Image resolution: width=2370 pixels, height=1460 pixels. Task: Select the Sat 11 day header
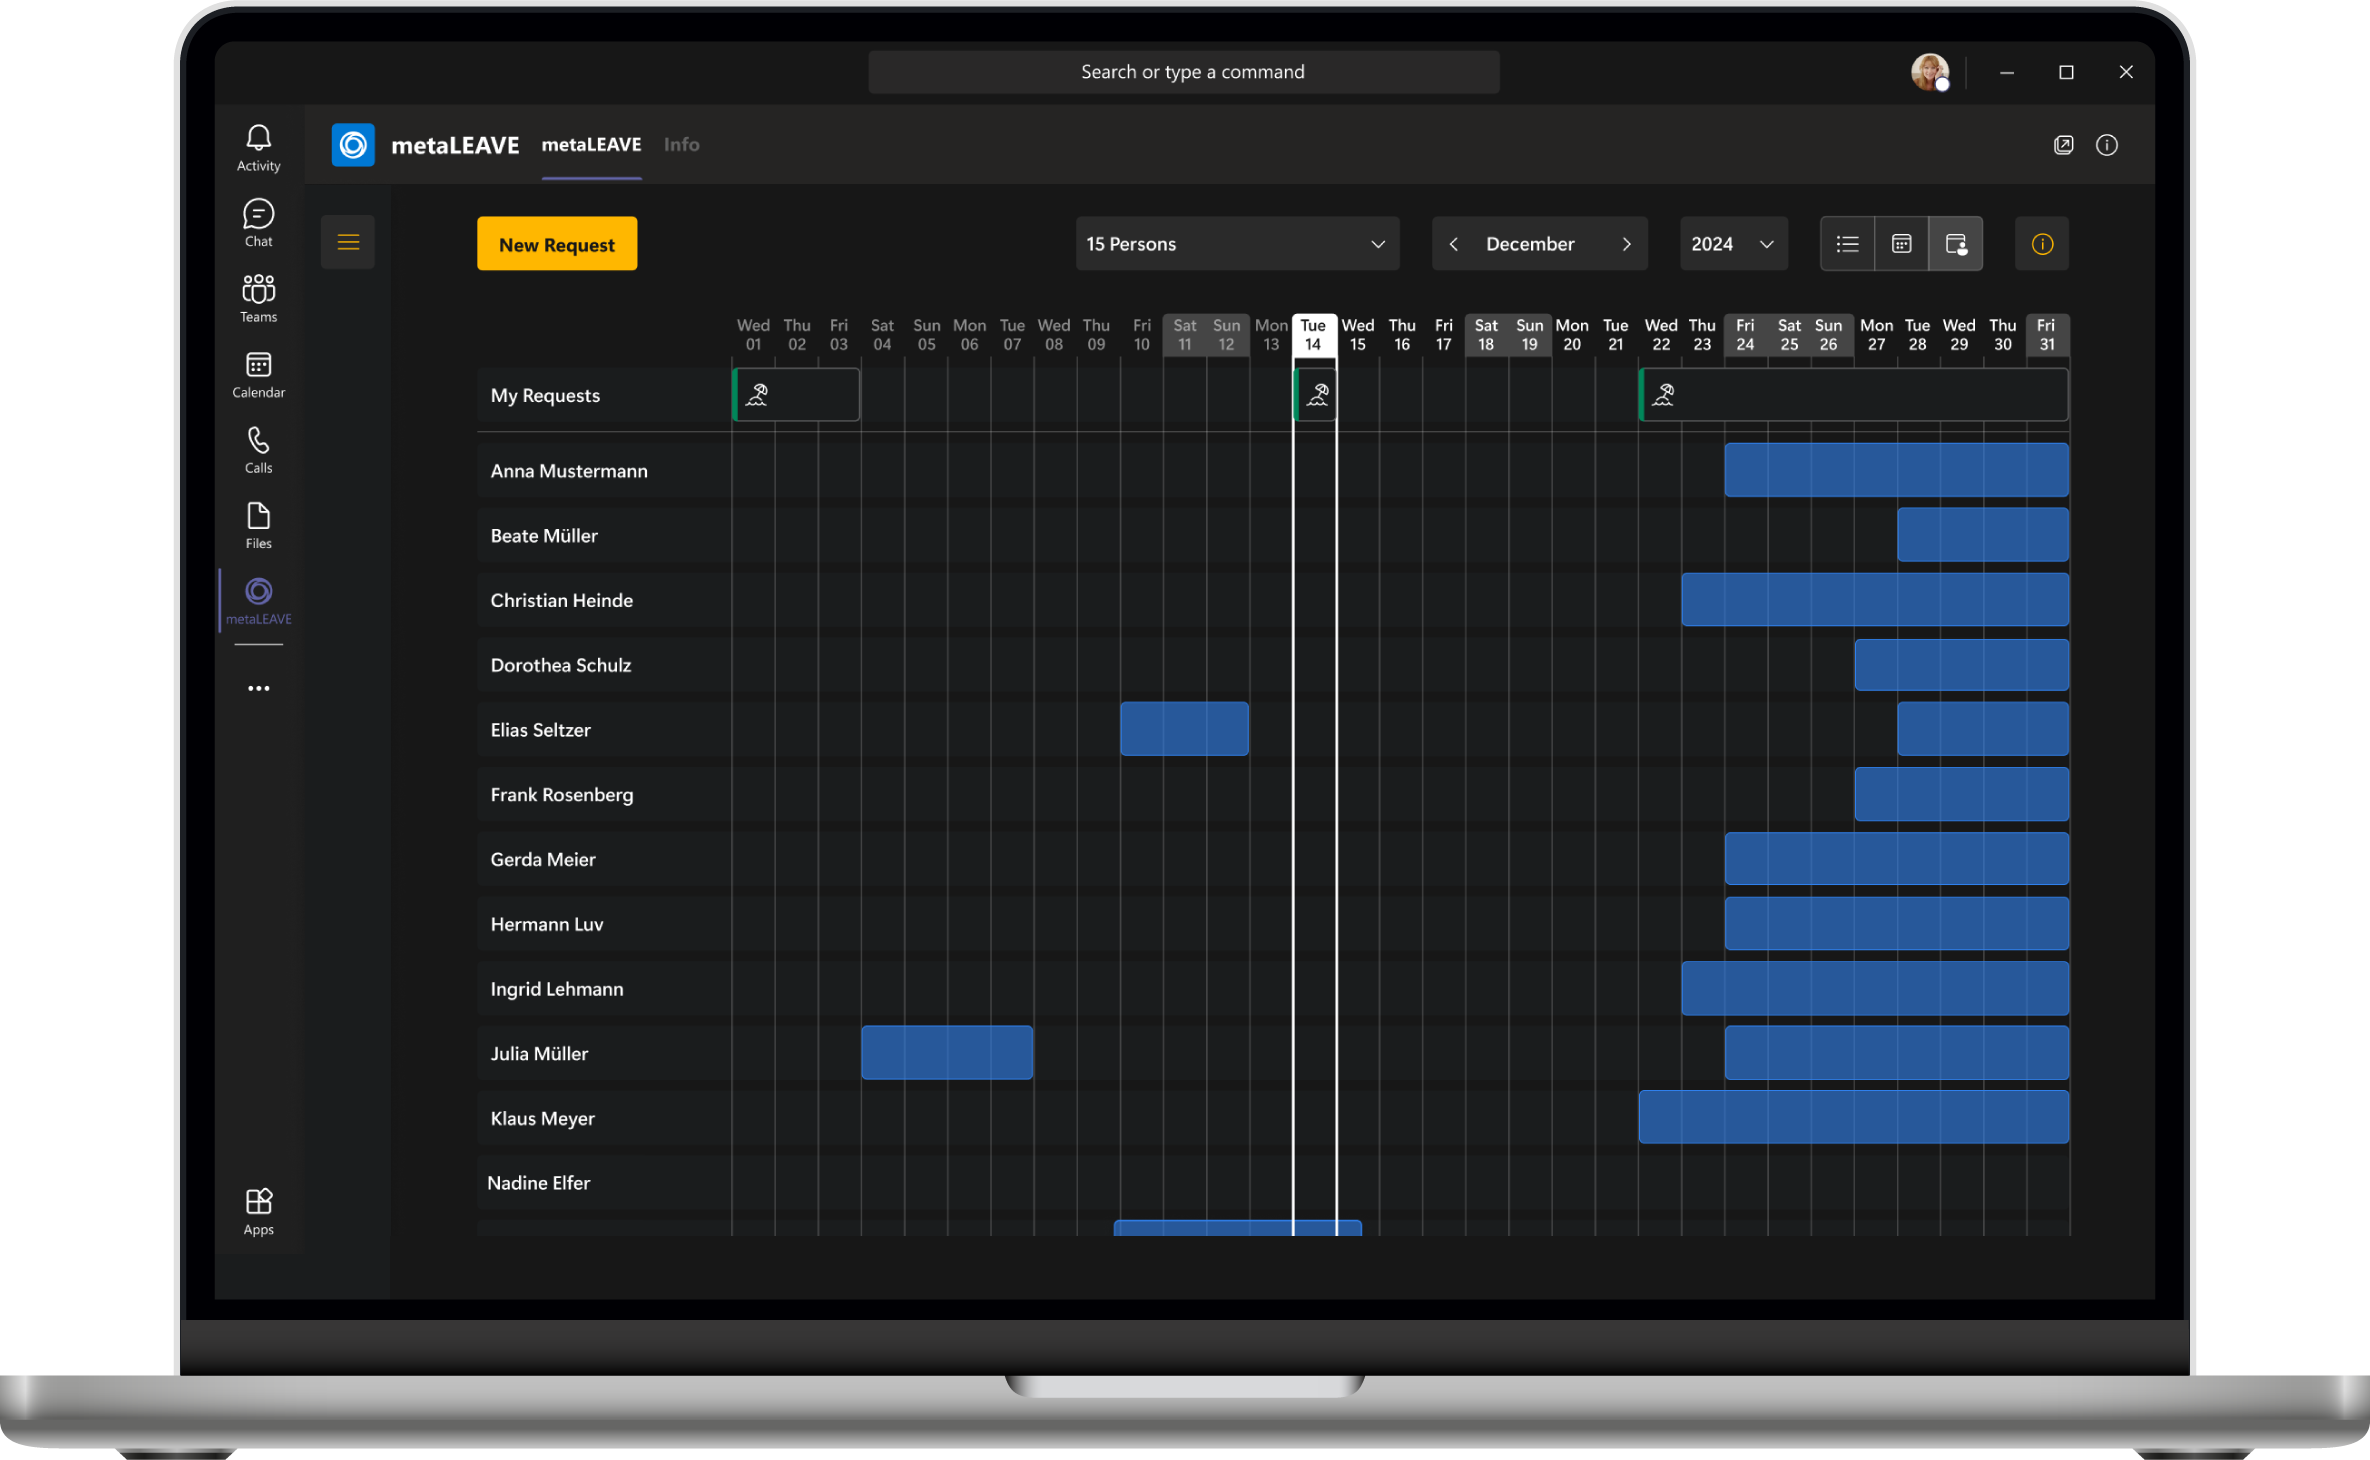point(1185,335)
